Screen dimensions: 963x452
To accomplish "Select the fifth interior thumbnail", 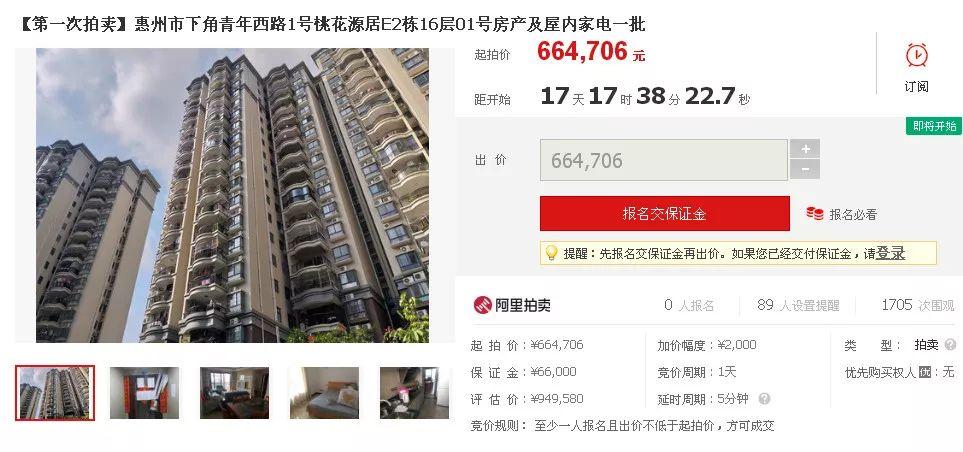I will (x=414, y=393).
